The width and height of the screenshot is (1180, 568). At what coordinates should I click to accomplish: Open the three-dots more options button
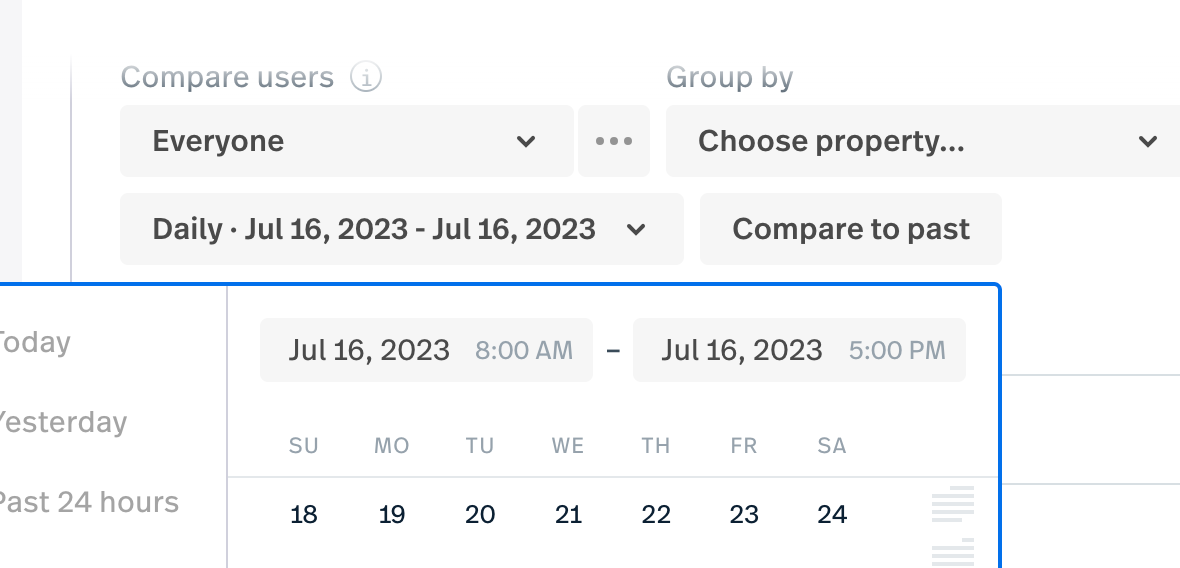(614, 141)
